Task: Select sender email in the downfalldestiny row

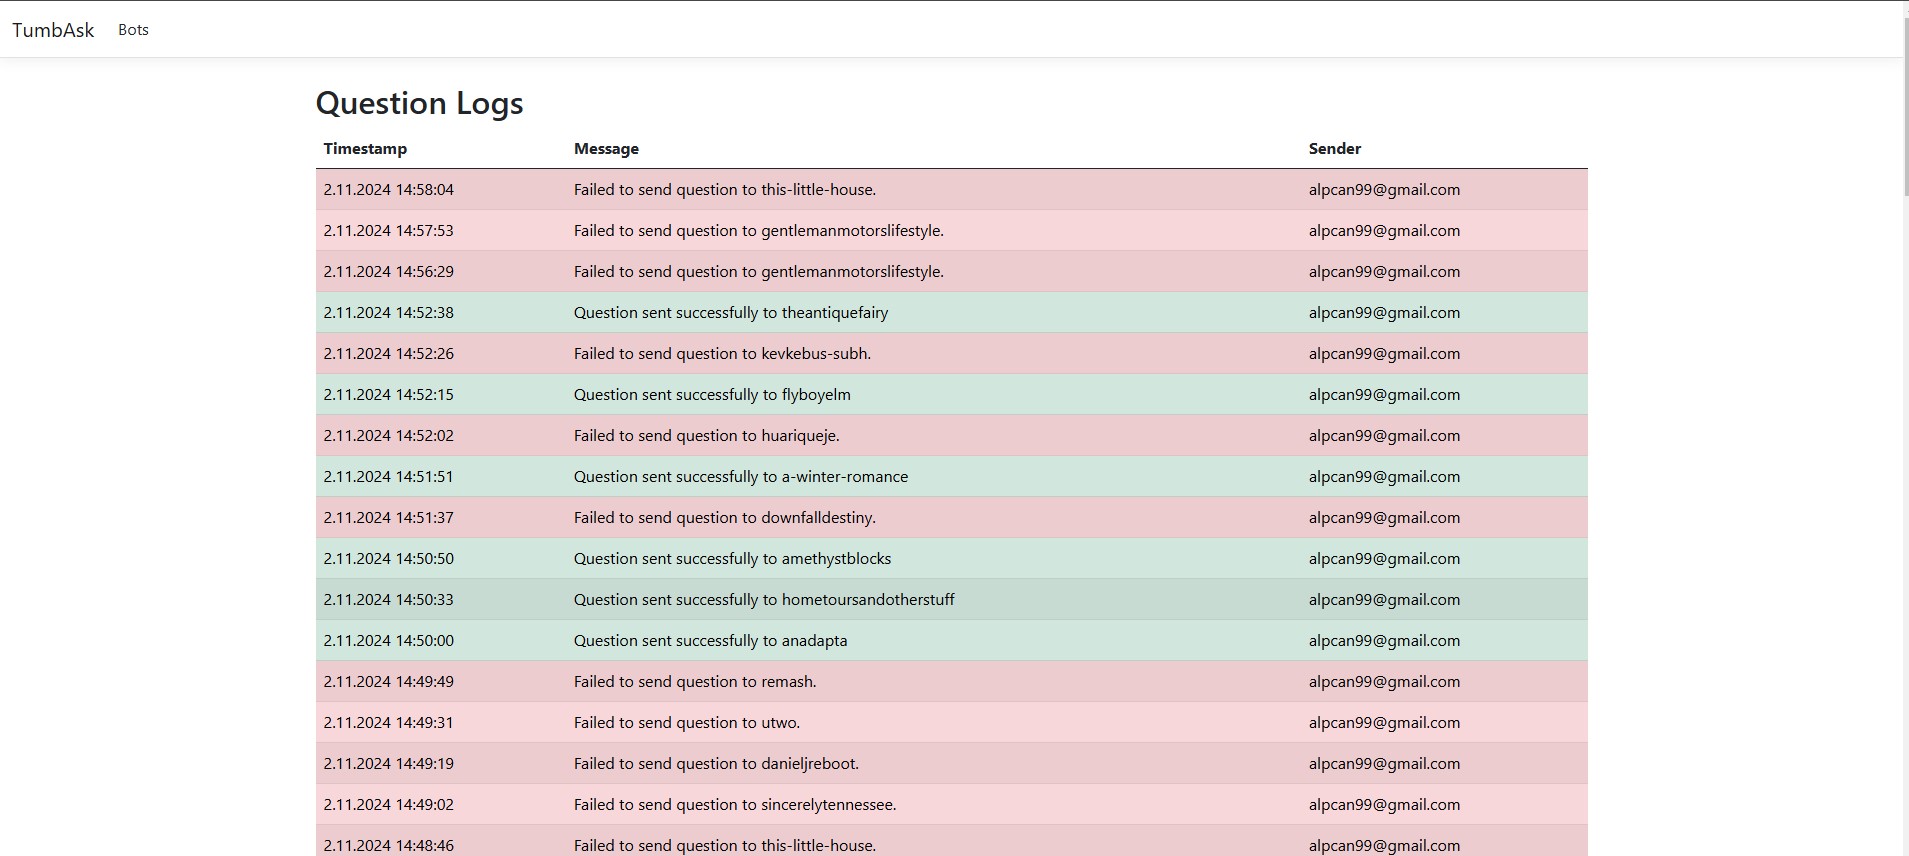Action: (1384, 518)
